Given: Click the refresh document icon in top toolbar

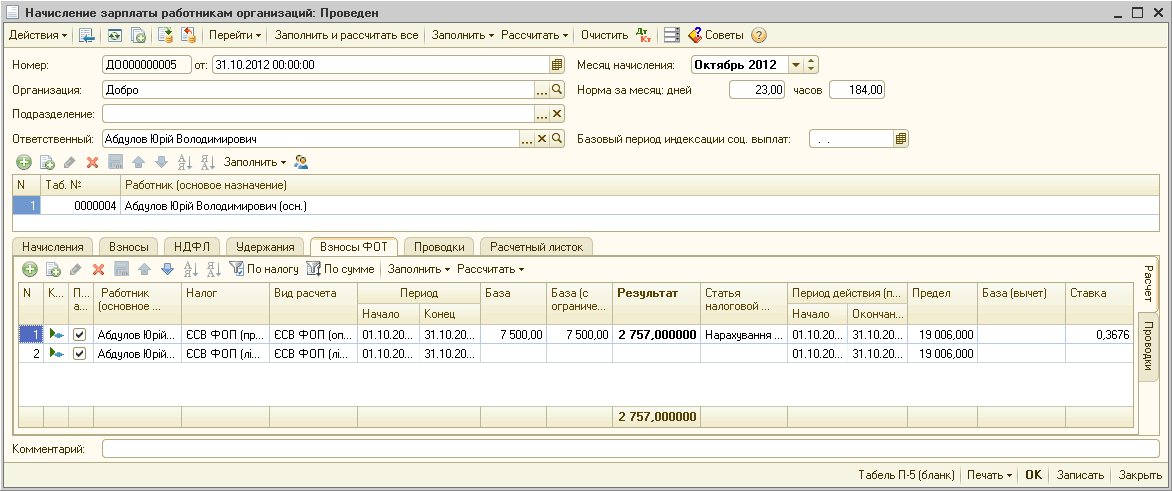Looking at the screenshot, I should click(115, 35).
